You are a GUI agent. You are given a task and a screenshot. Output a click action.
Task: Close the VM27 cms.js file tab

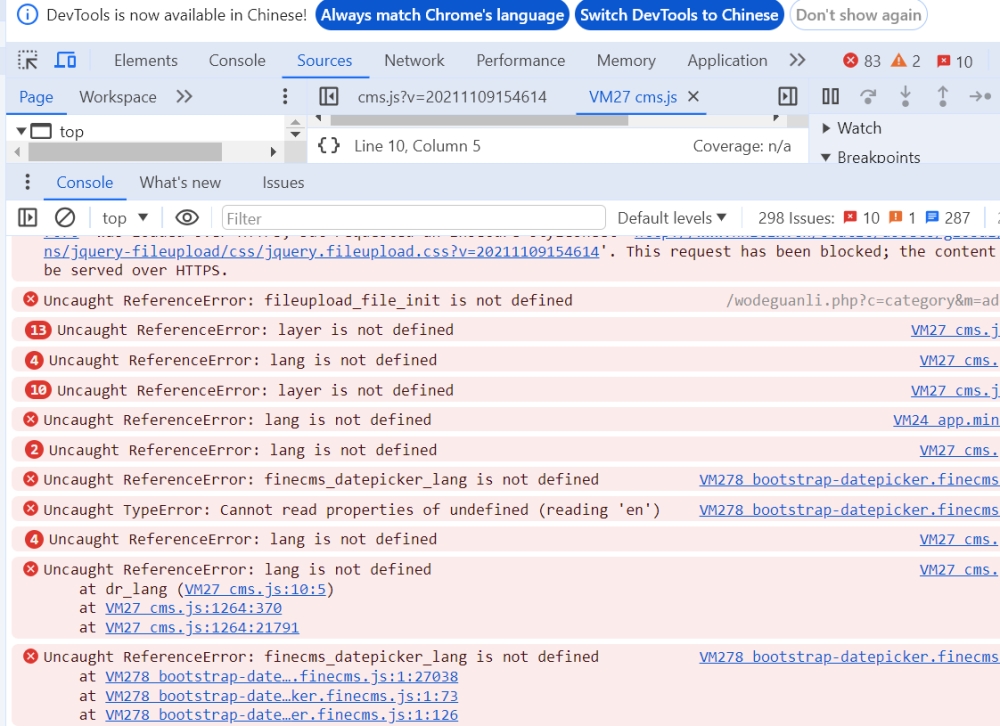pos(693,97)
